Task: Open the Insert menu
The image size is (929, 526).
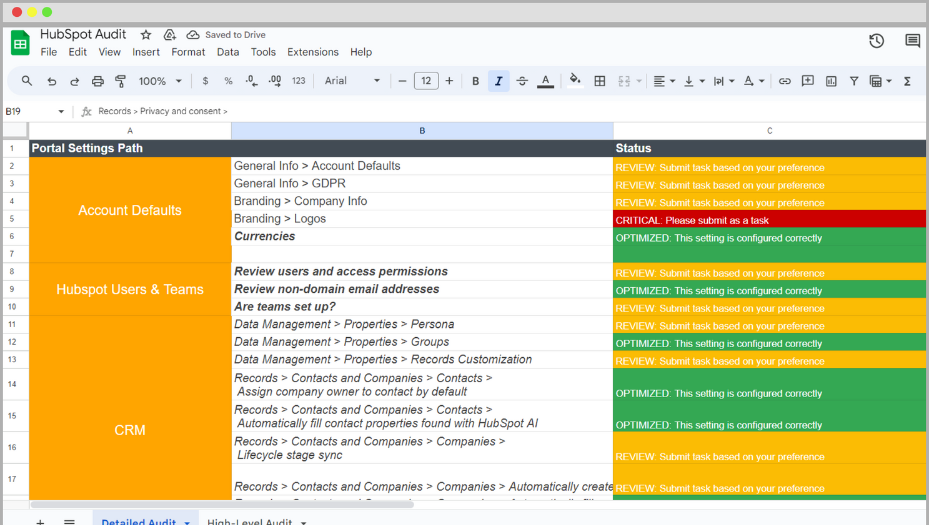Action: click(x=146, y=52)
